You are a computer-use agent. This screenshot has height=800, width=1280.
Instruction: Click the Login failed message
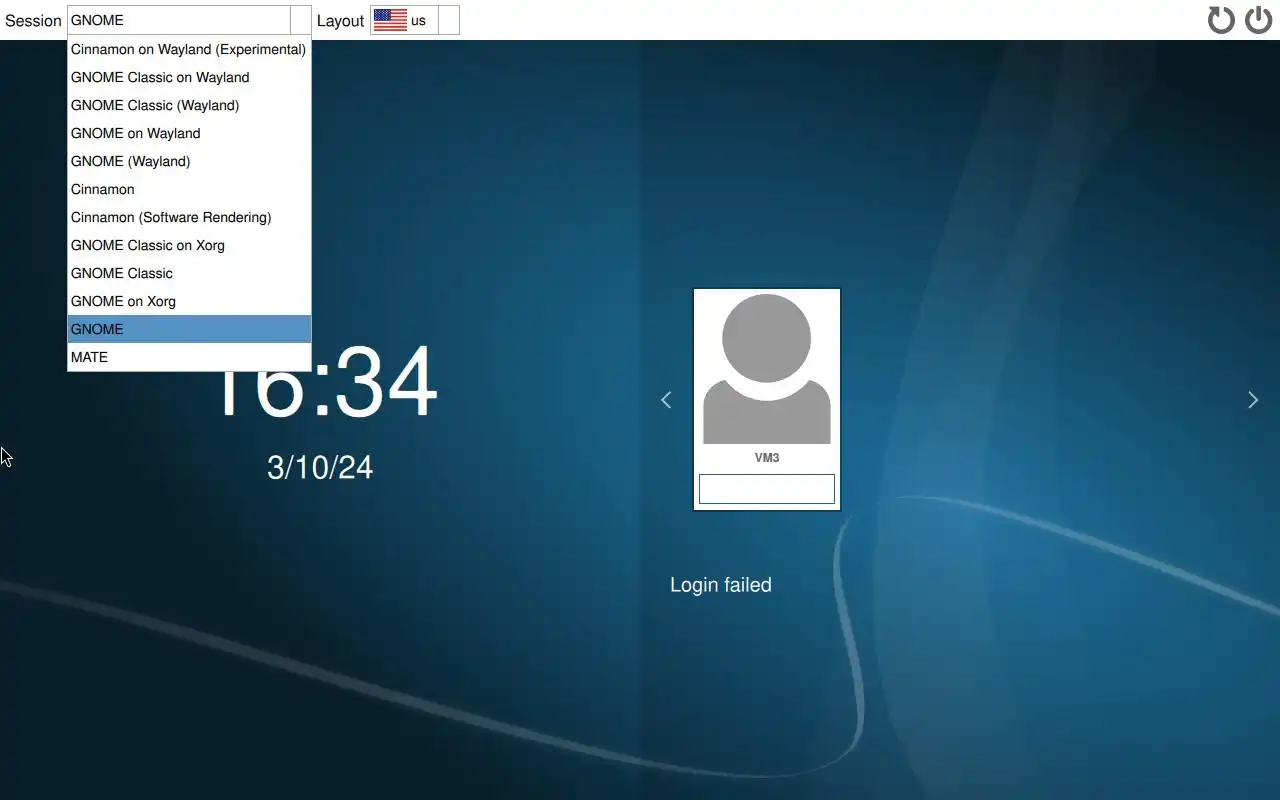coord(721,585)
